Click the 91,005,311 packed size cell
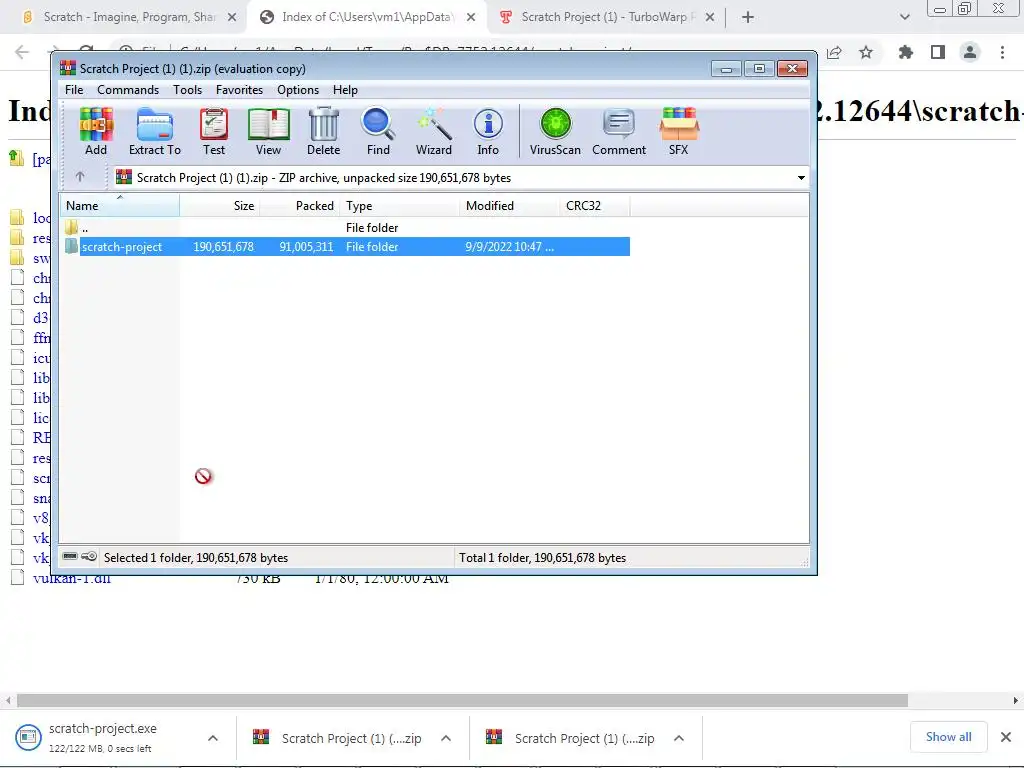The image size is (1024, 768). [x=306, y=247]
